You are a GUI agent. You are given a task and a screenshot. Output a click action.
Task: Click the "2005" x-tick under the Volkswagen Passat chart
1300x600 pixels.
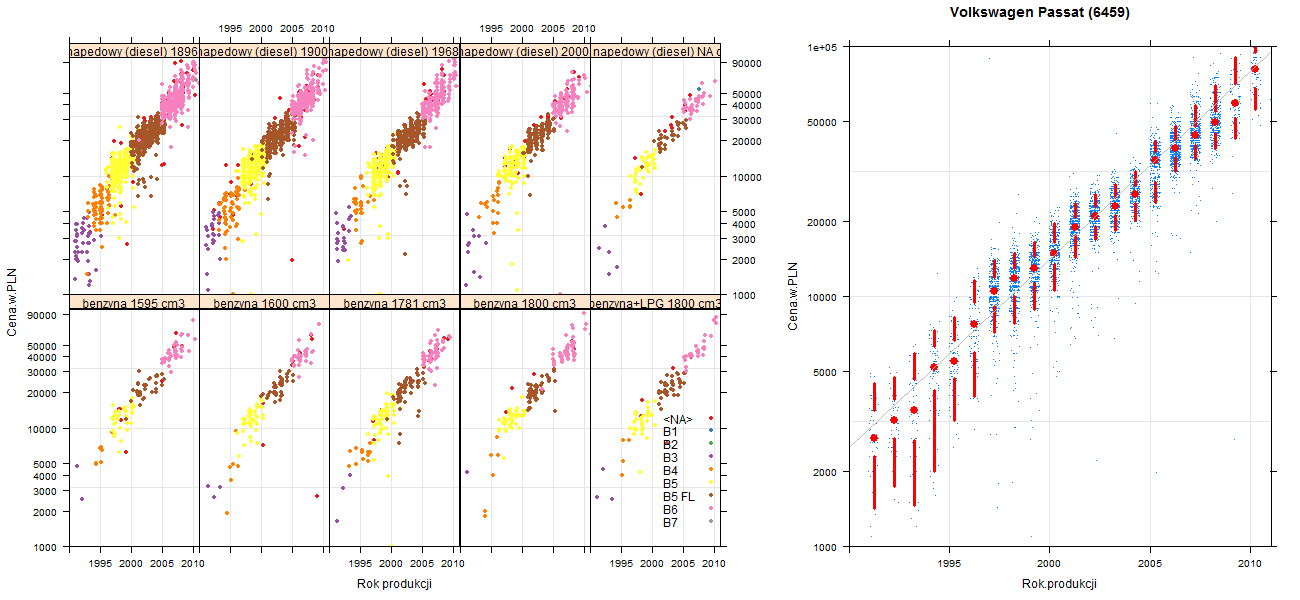coord(1150,564)
